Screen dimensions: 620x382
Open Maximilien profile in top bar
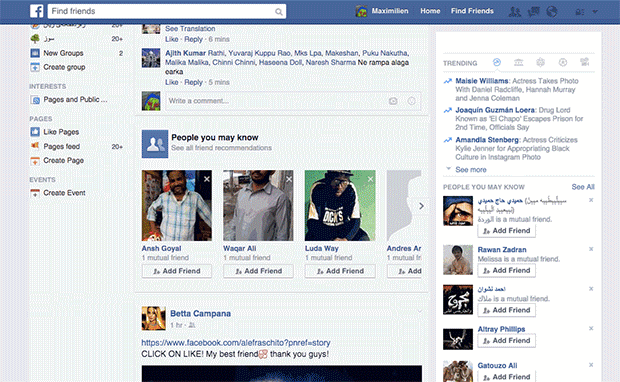(x=382, y=11)
